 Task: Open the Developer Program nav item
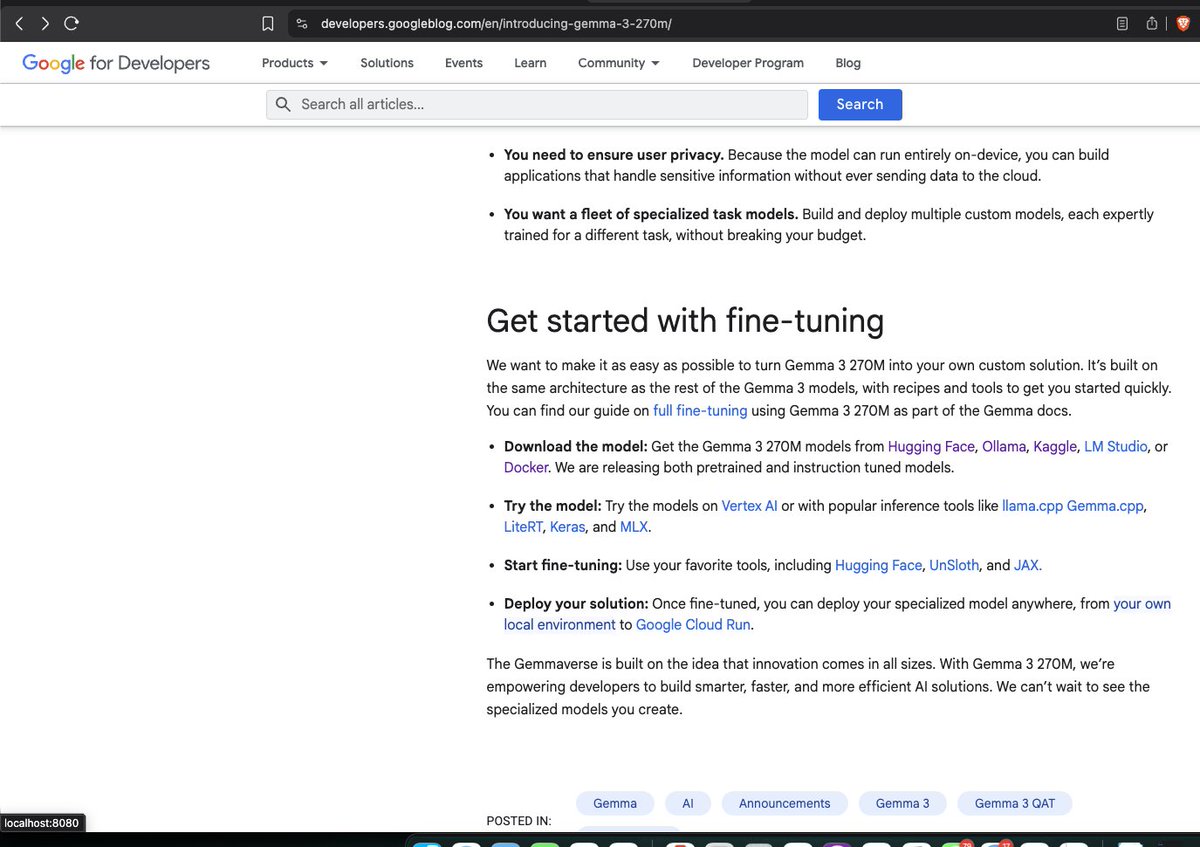[748, 63]
